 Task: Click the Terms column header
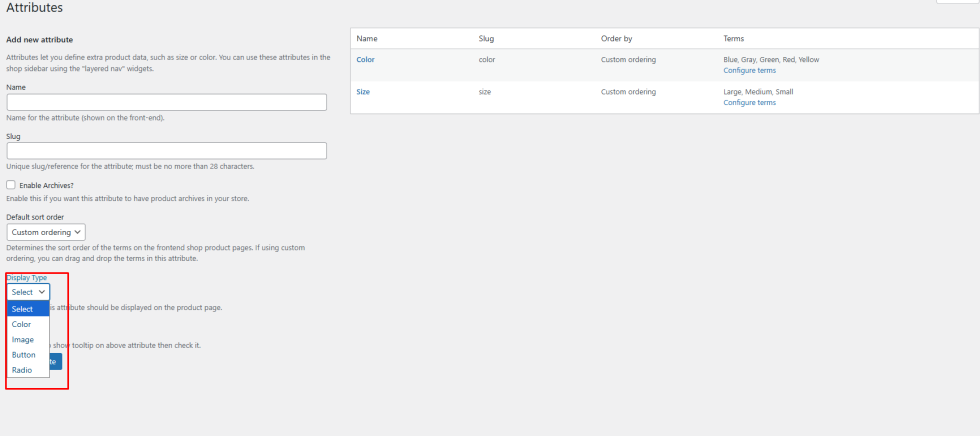734,39
